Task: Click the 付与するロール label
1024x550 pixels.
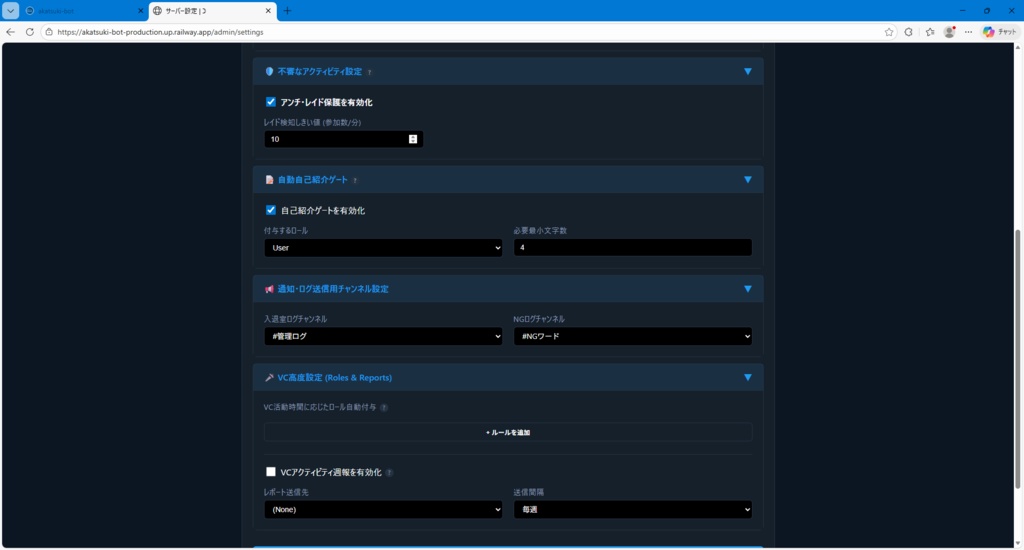Action: [286, 231]
